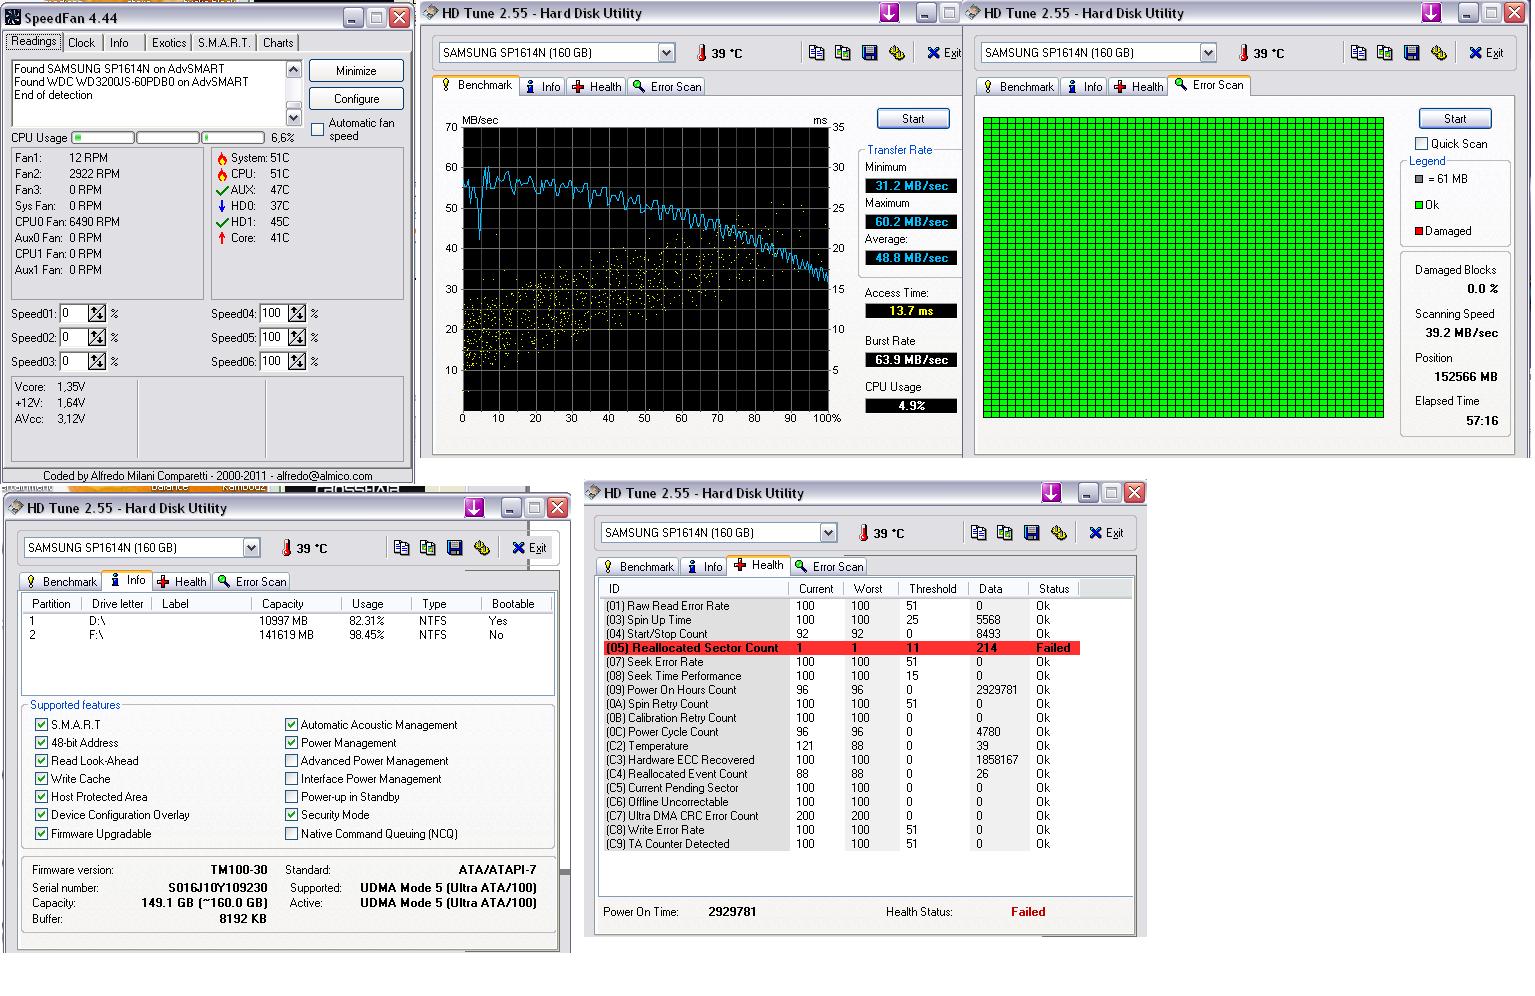Toggle the Write Cache checkbox
This screenshot has width=1535, height=996.
[41, 779]
